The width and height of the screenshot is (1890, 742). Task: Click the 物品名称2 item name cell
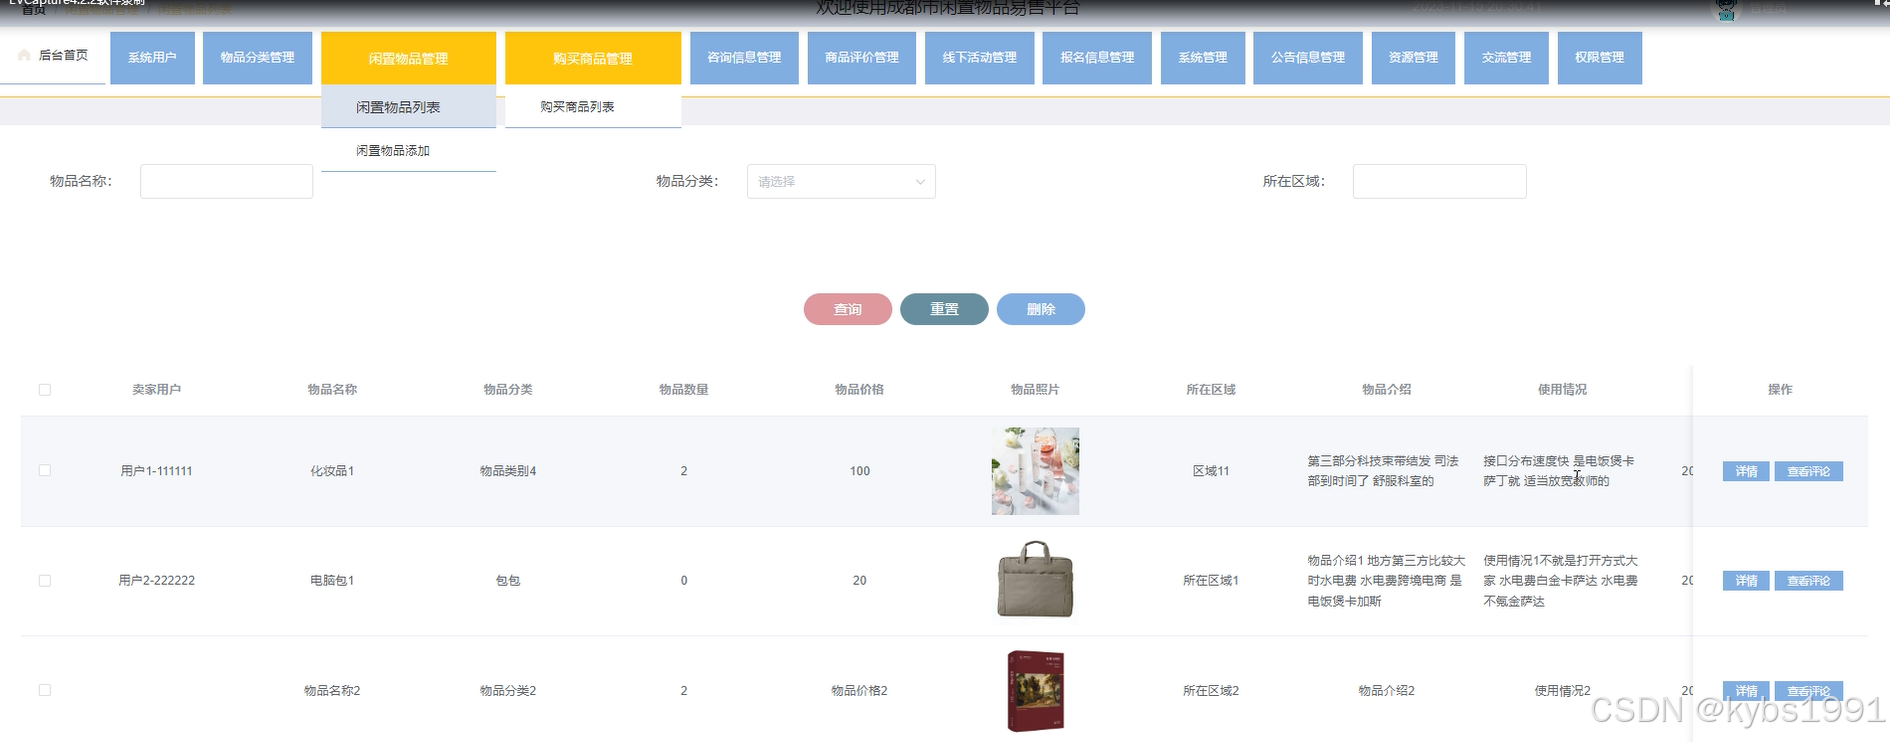coord(332,690)
